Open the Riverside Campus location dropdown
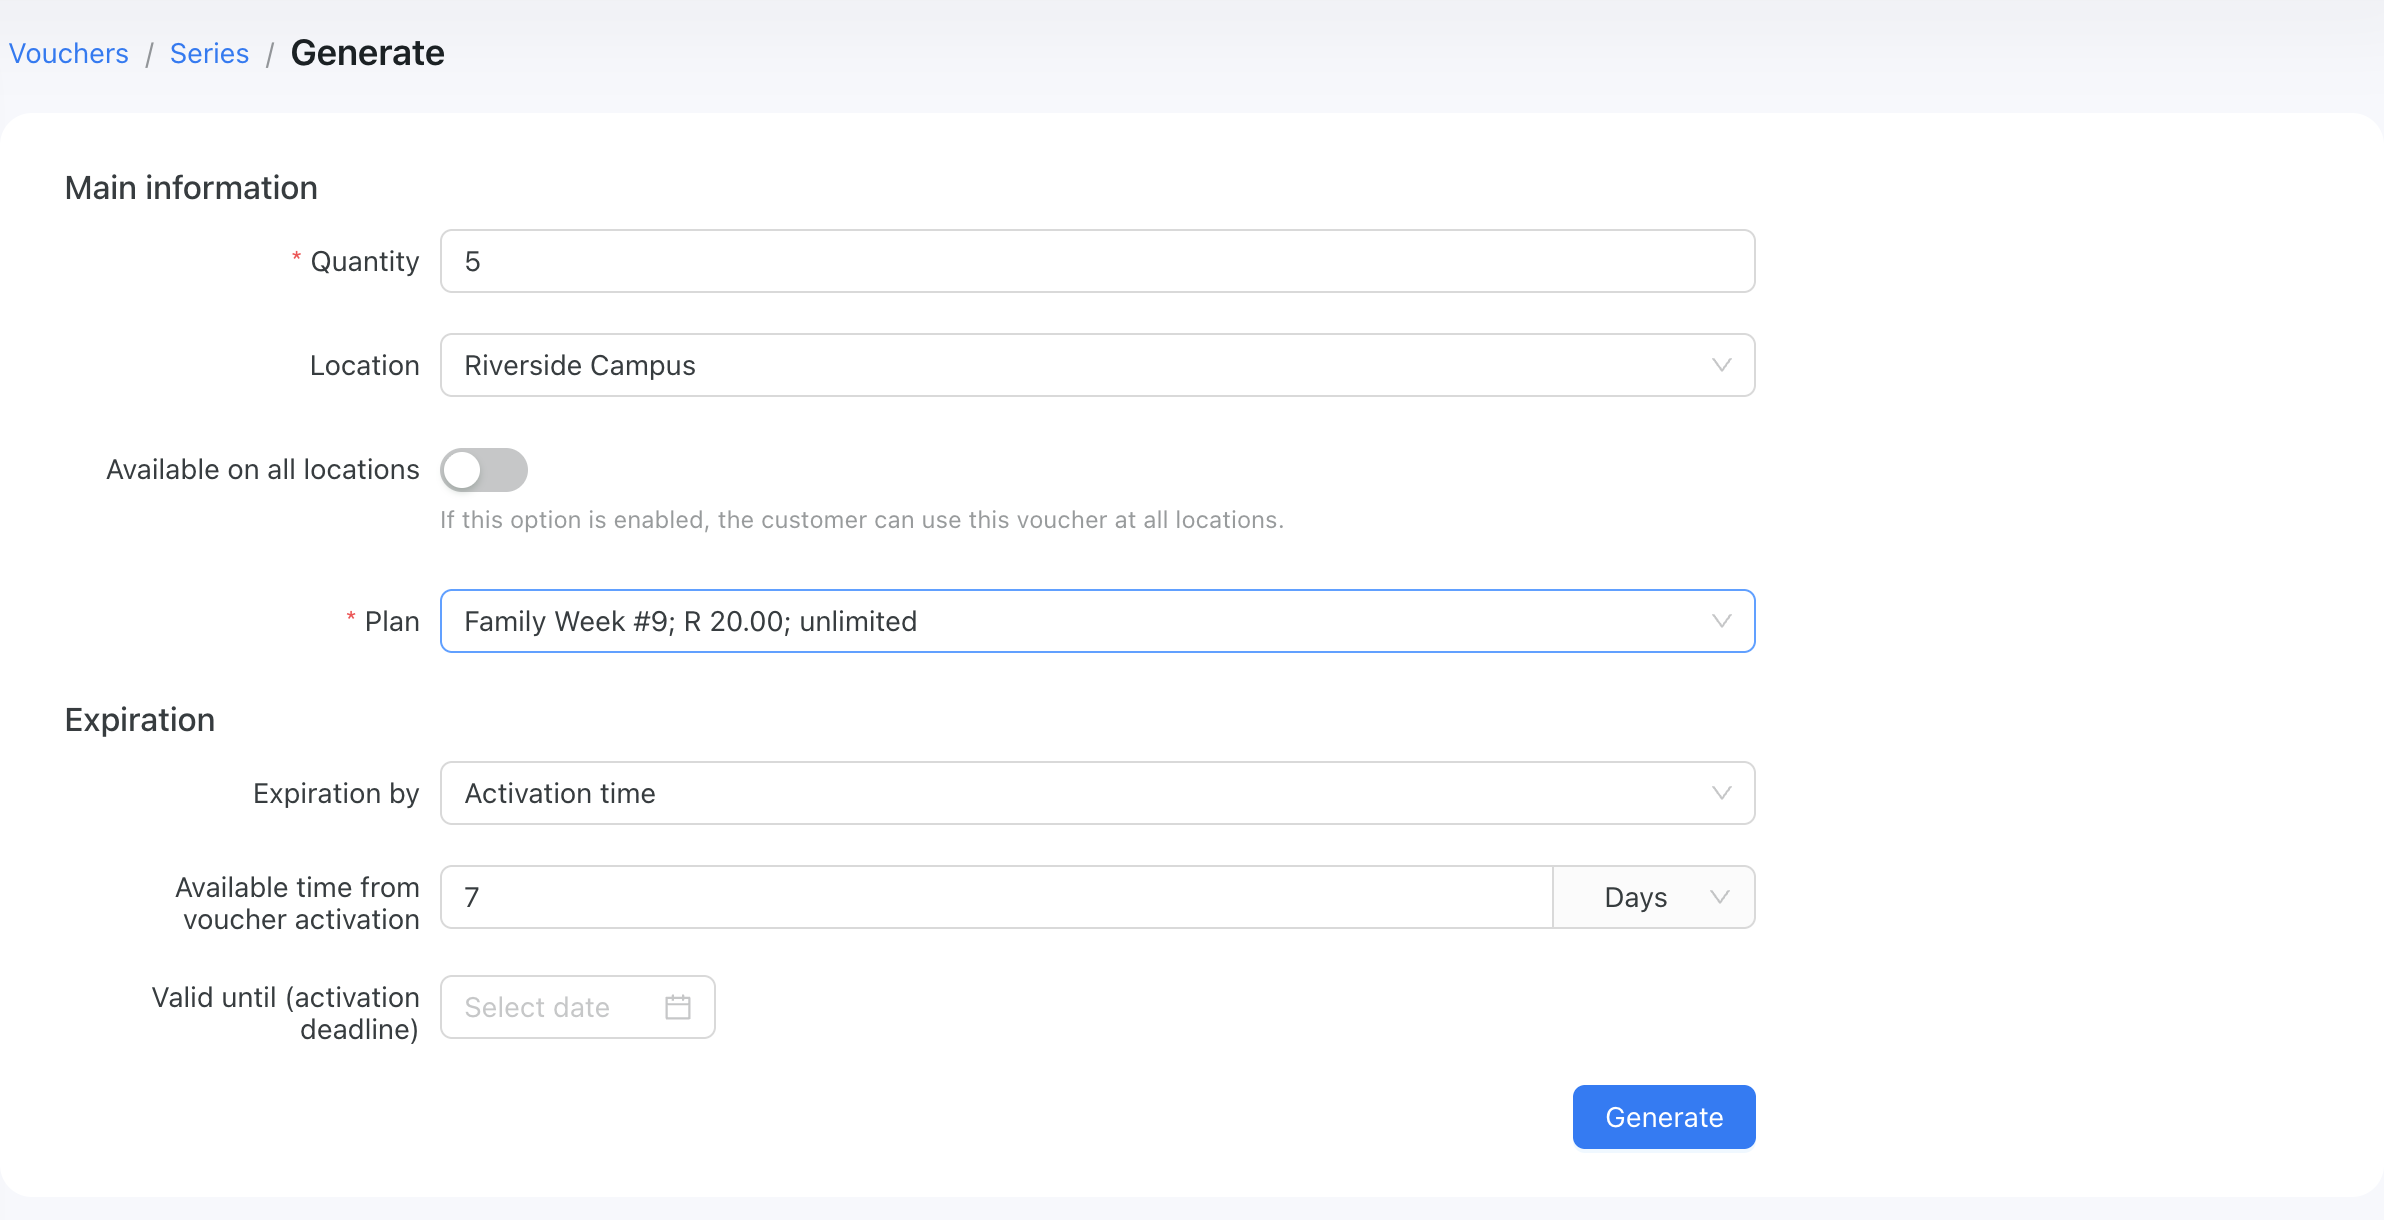 (x=1097, y=365)
